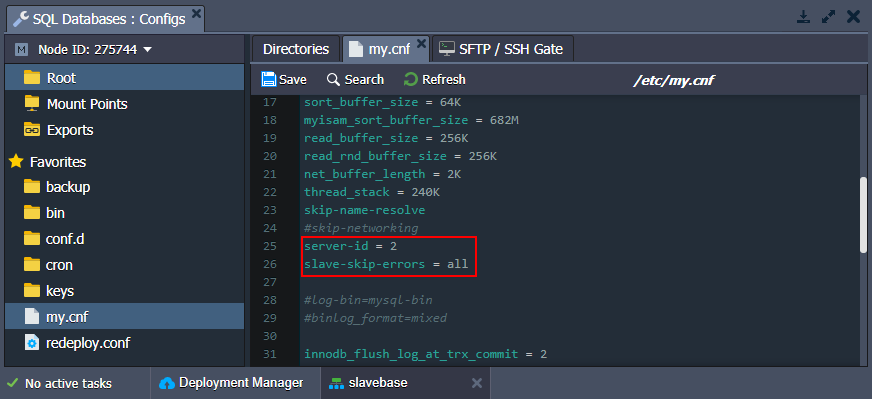Select the Root folder
Screen dimensions: 872x399
coord(125,78)
